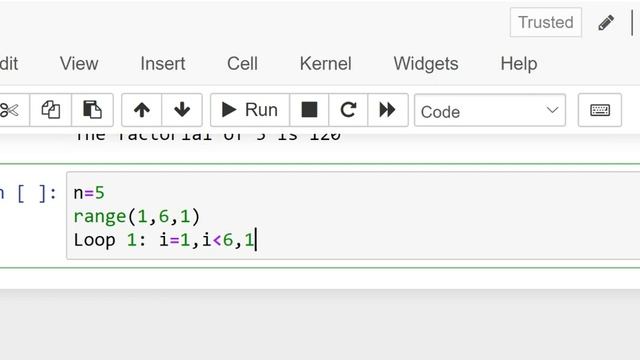Screen dimensions: 640x360
Task: Open the Widgets menu
Action: (426, 64)
